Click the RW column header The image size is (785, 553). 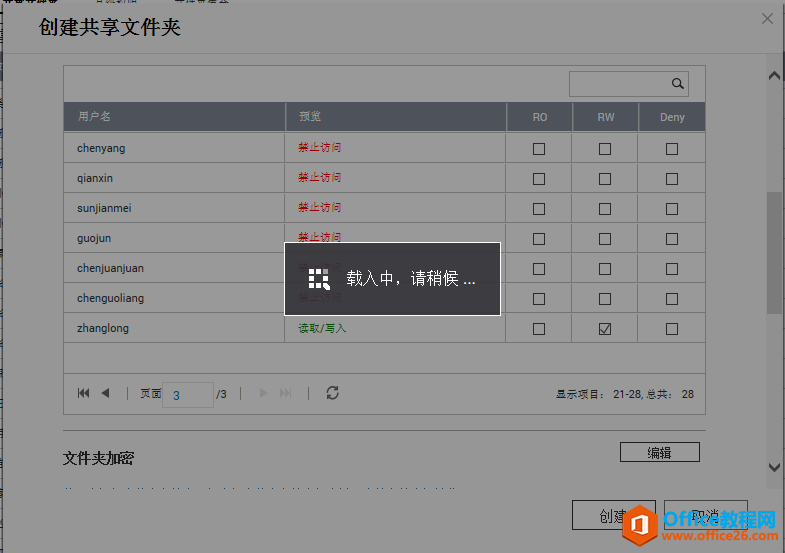[605, 117]
